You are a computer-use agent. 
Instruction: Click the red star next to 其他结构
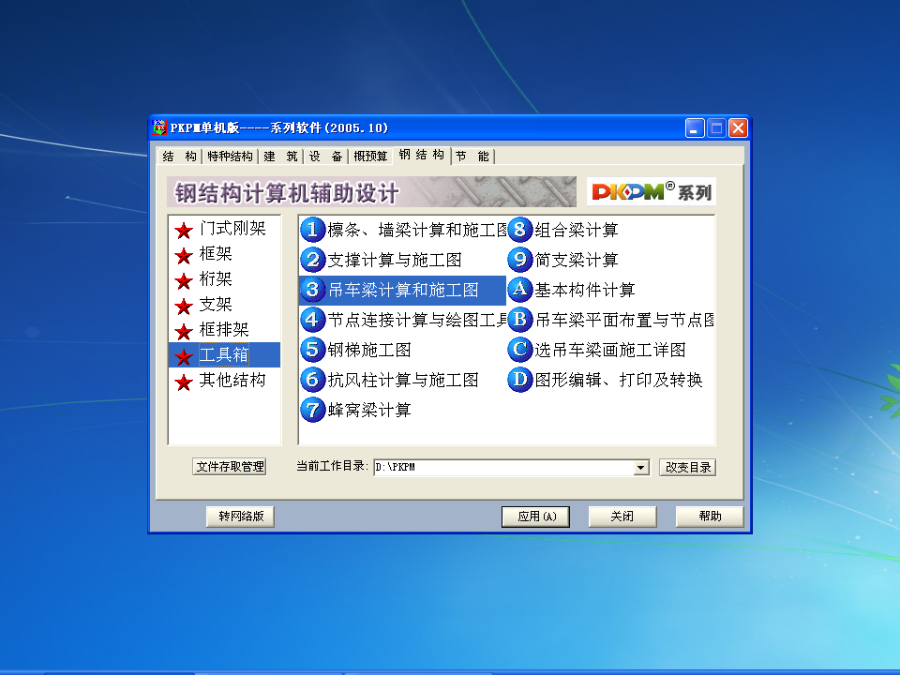point(184,382)
